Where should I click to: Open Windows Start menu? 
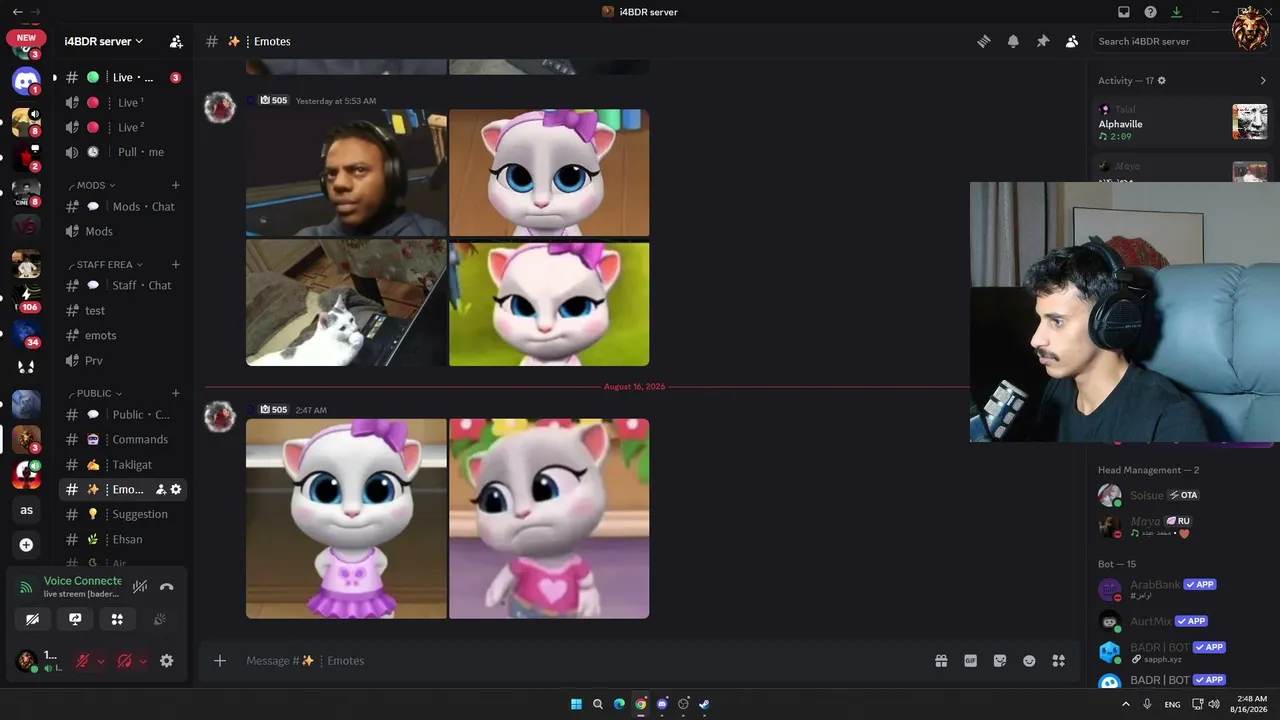point(577,704)
